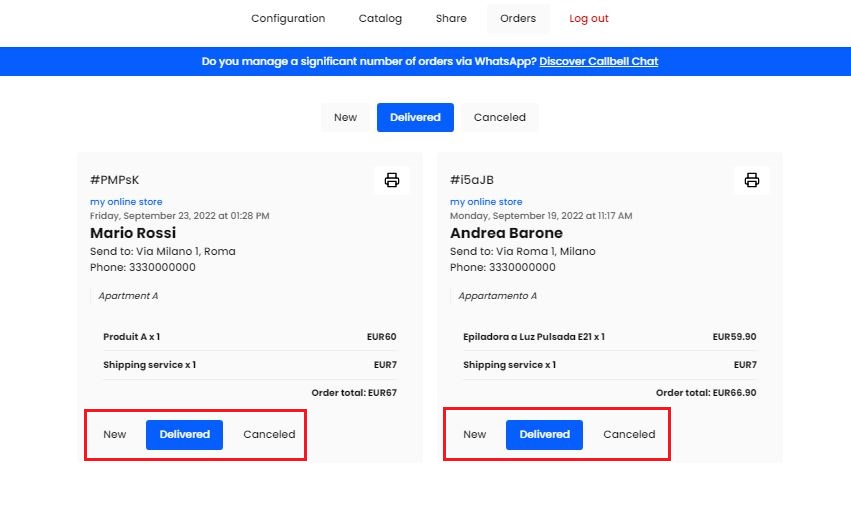The height and width of the screenshot is (528, 851).
Task: Print order #PMPsK using printer icon
Action: (392, 180)
